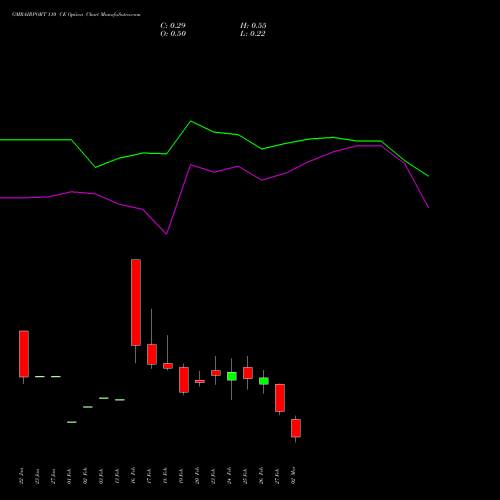Select the green 24 Feb candle
The image size is (500, 500).
pos(232,376)
